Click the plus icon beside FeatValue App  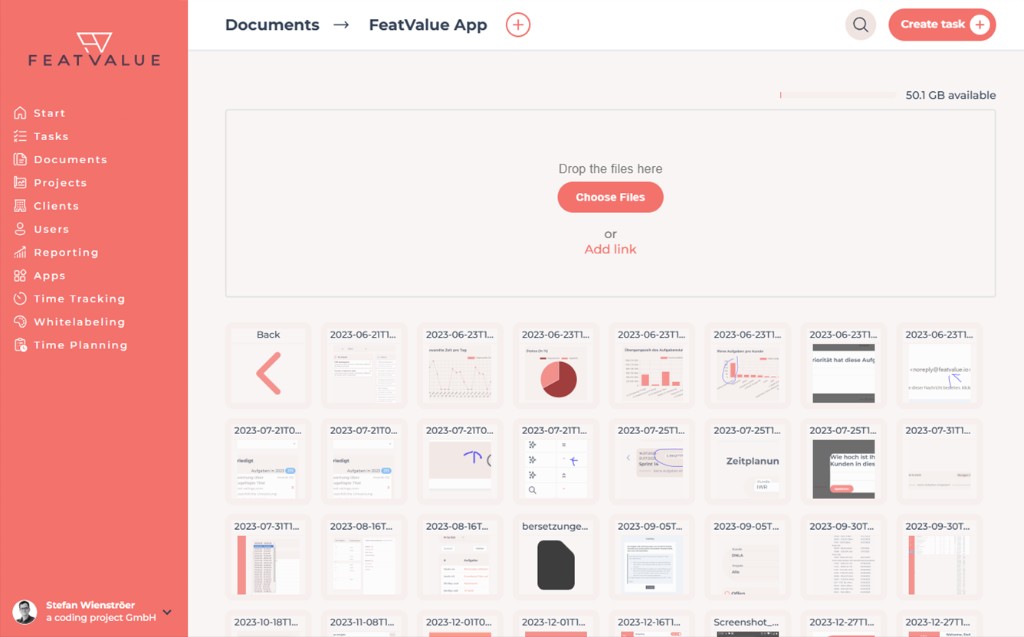(x=518, y=25)
